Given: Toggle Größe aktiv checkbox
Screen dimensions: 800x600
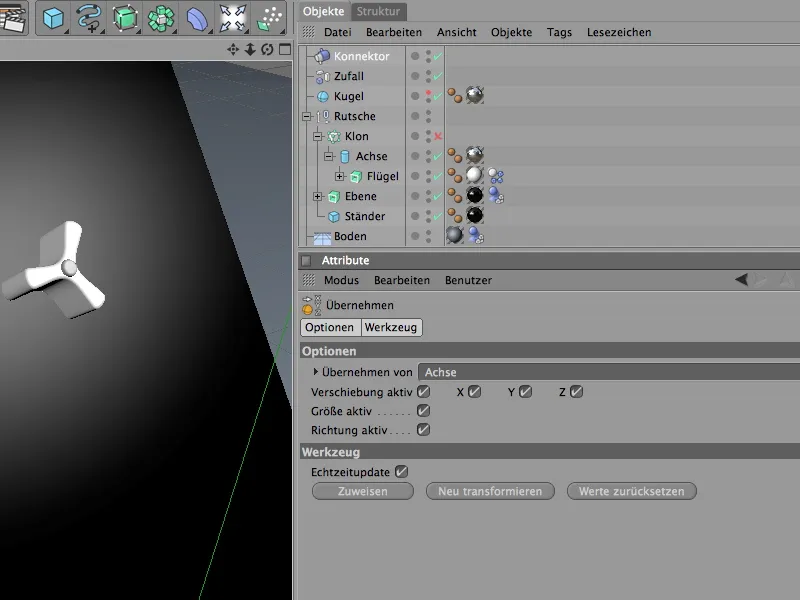Looking at the screenshot, I should click(x=423, y=411).
